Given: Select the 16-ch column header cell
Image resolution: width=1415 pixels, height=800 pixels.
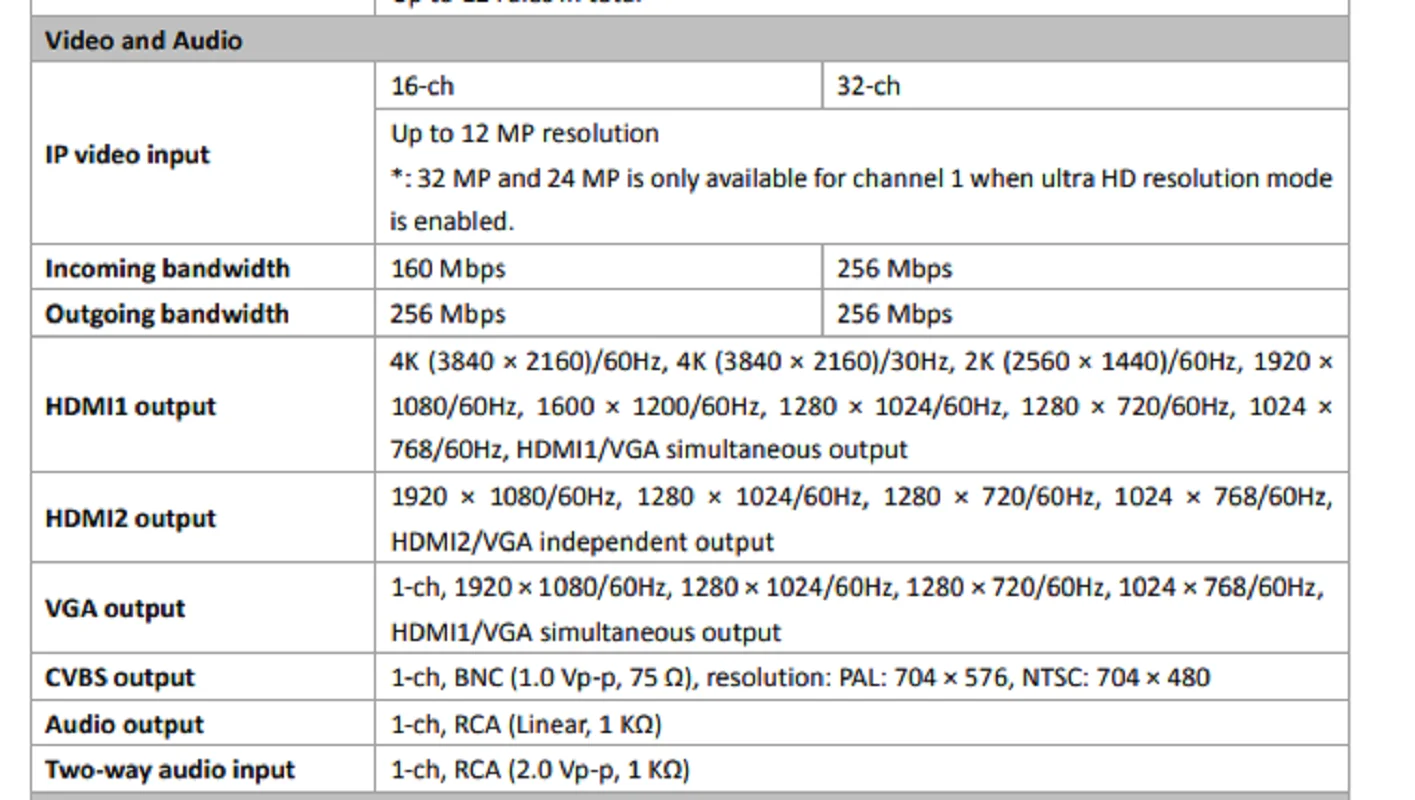Looking at the screenshot, I should (598, 86).
